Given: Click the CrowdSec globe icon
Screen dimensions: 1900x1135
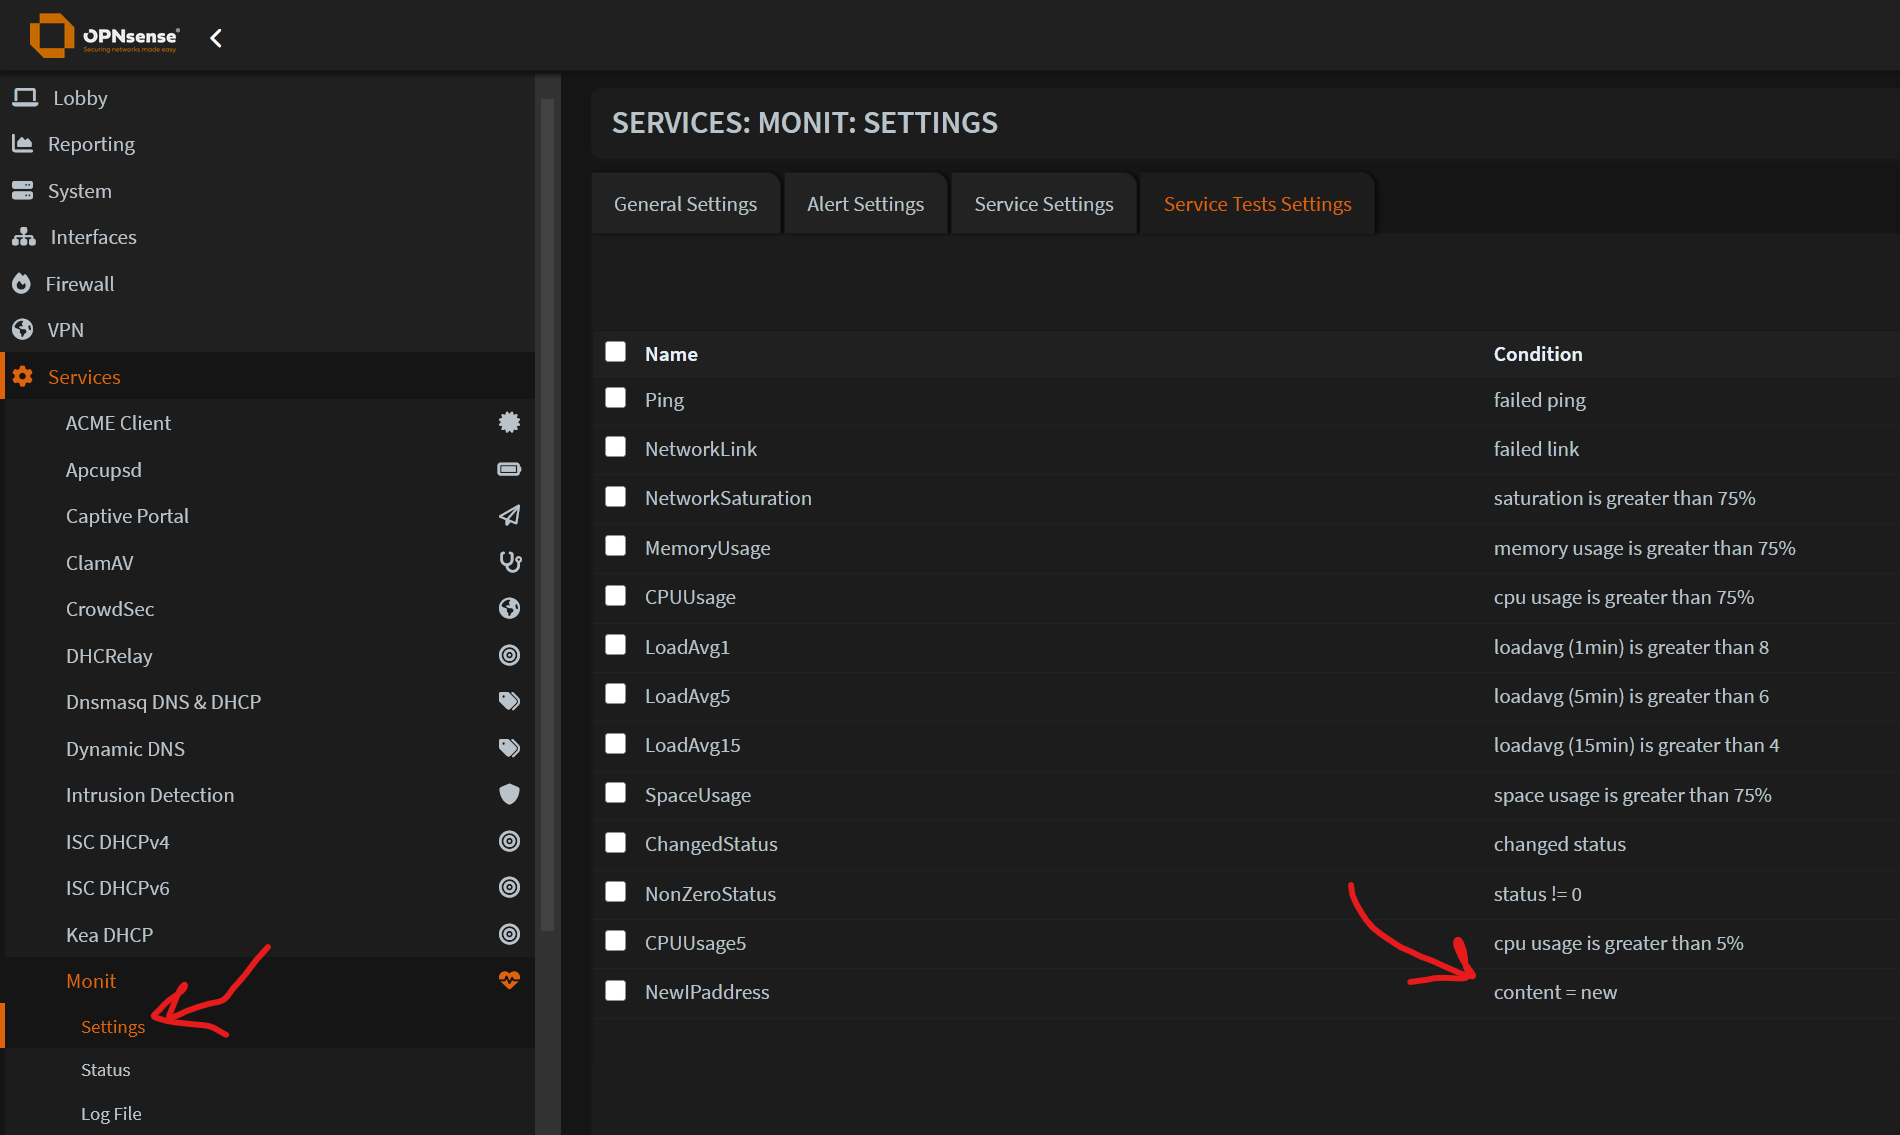Looking at the screenshot, I should pyautogui.click(x=510, y=608).
